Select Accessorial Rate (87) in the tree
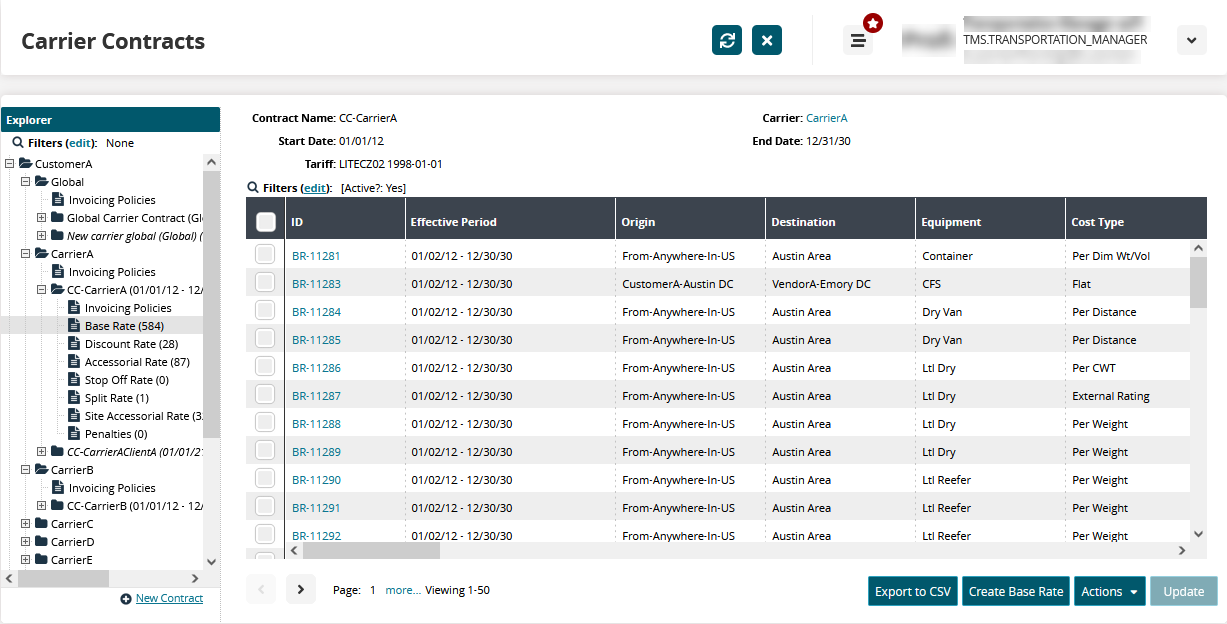Screen dimensions: 1227x624 point(137,362)
